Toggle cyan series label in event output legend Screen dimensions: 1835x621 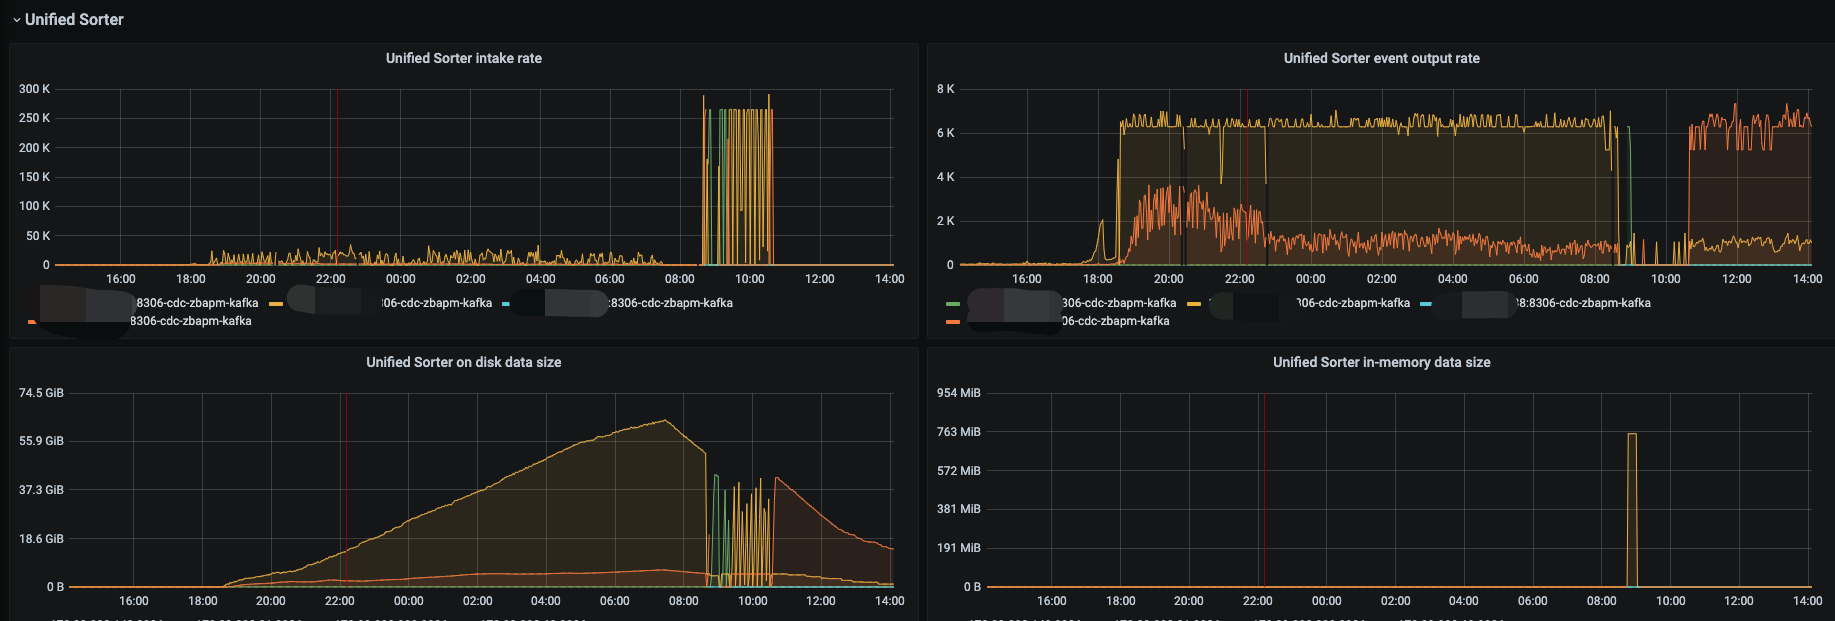tap(1582, 303)
